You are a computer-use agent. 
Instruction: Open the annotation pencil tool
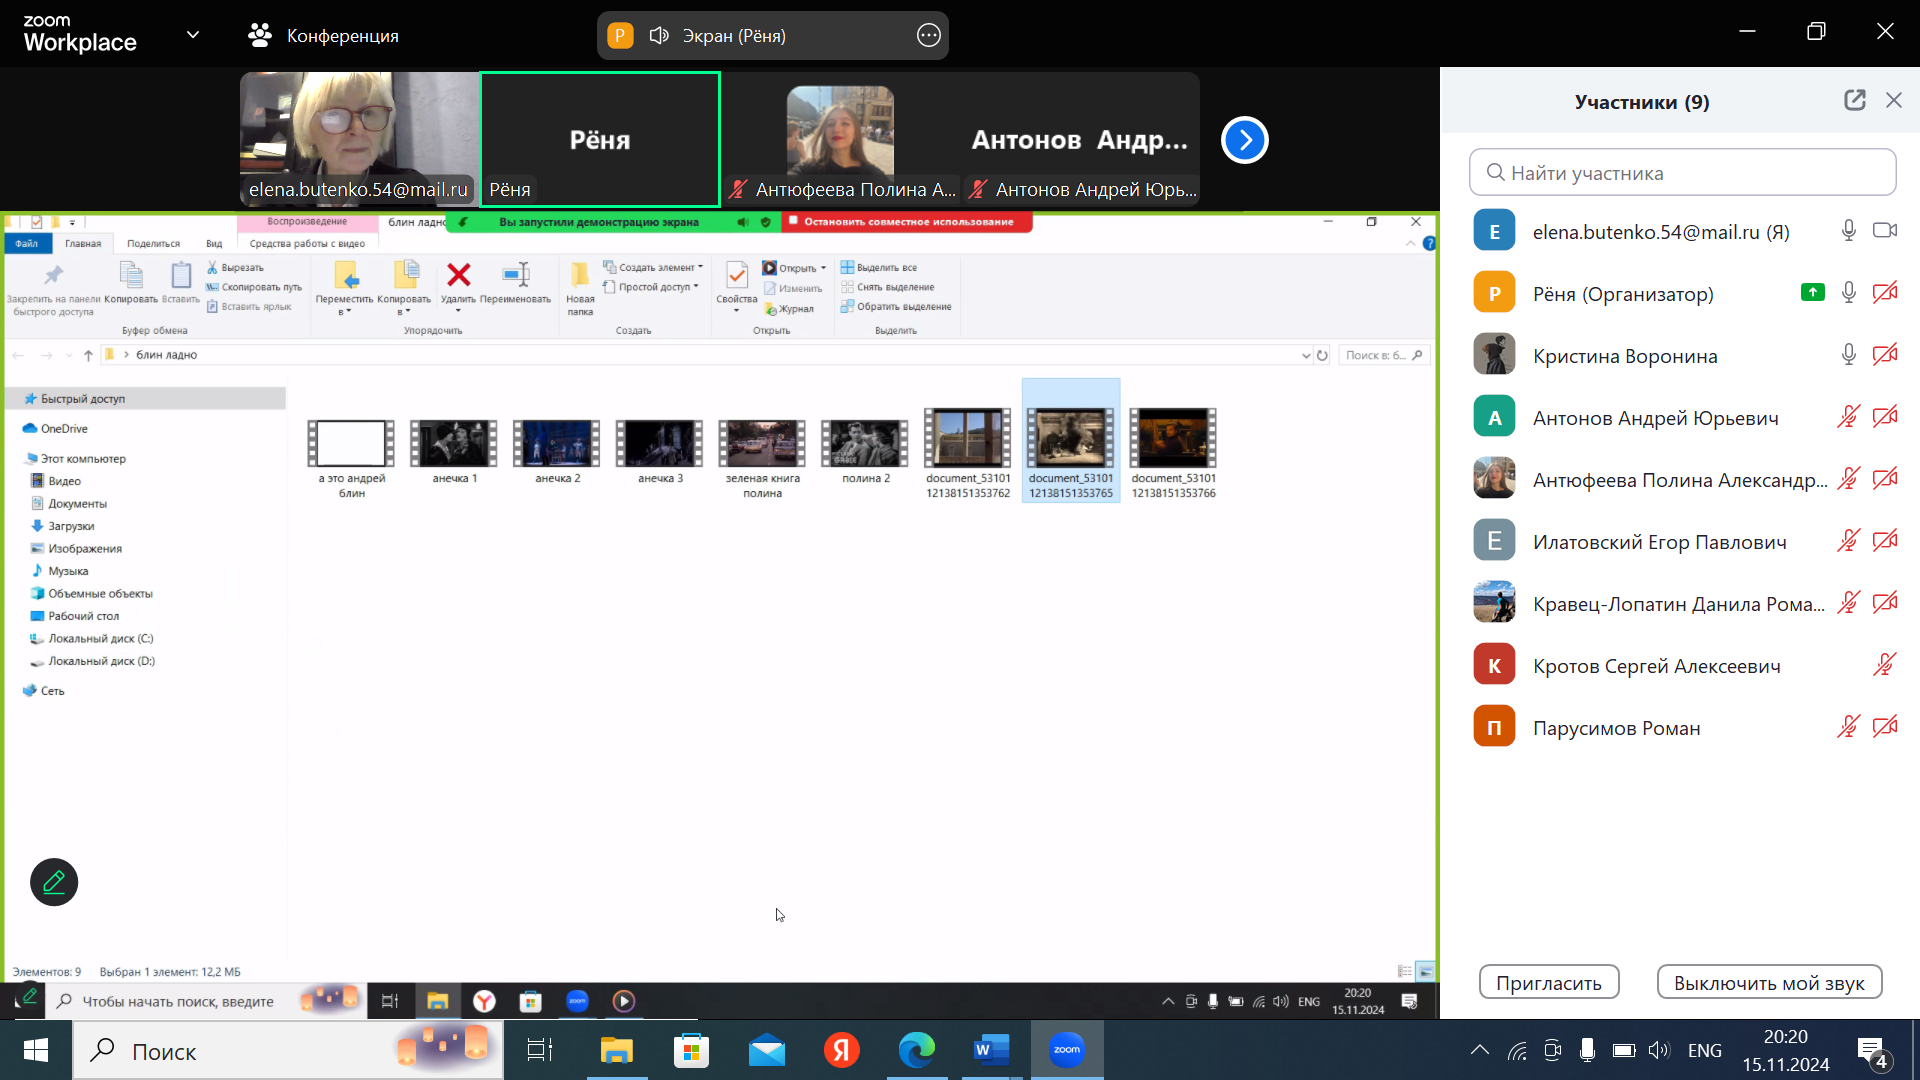point(54,882)
